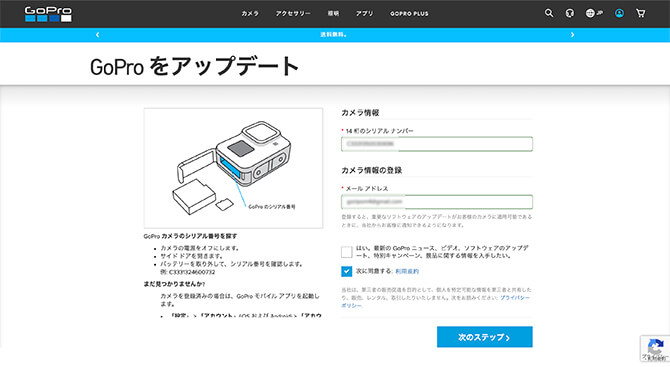Image resolution: width=670 pixels, height=367 pixels.
Task: Click the カメラ情報の登録 section heading
Action: tap(371, 170)
